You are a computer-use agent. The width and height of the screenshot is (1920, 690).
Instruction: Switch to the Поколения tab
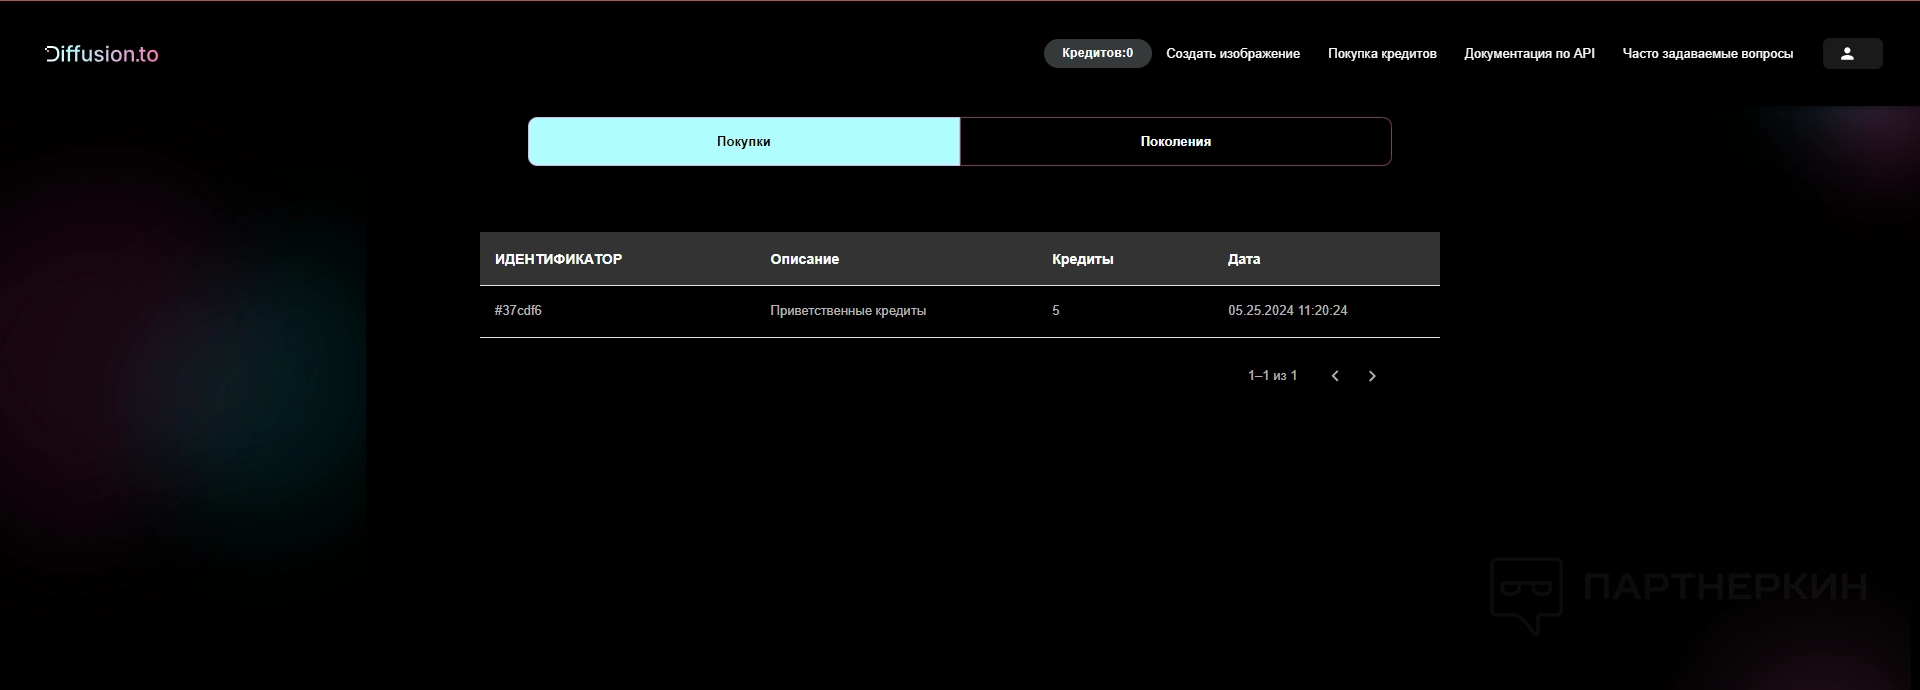coord(1176,141)
